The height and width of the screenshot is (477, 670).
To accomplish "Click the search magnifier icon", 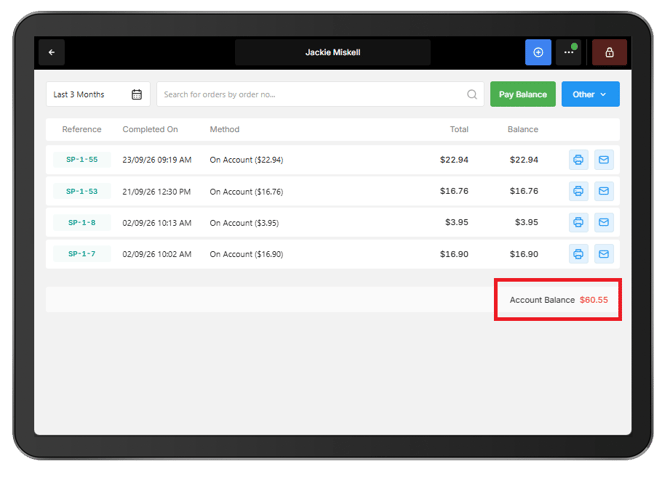I will (x=472, y=94).
